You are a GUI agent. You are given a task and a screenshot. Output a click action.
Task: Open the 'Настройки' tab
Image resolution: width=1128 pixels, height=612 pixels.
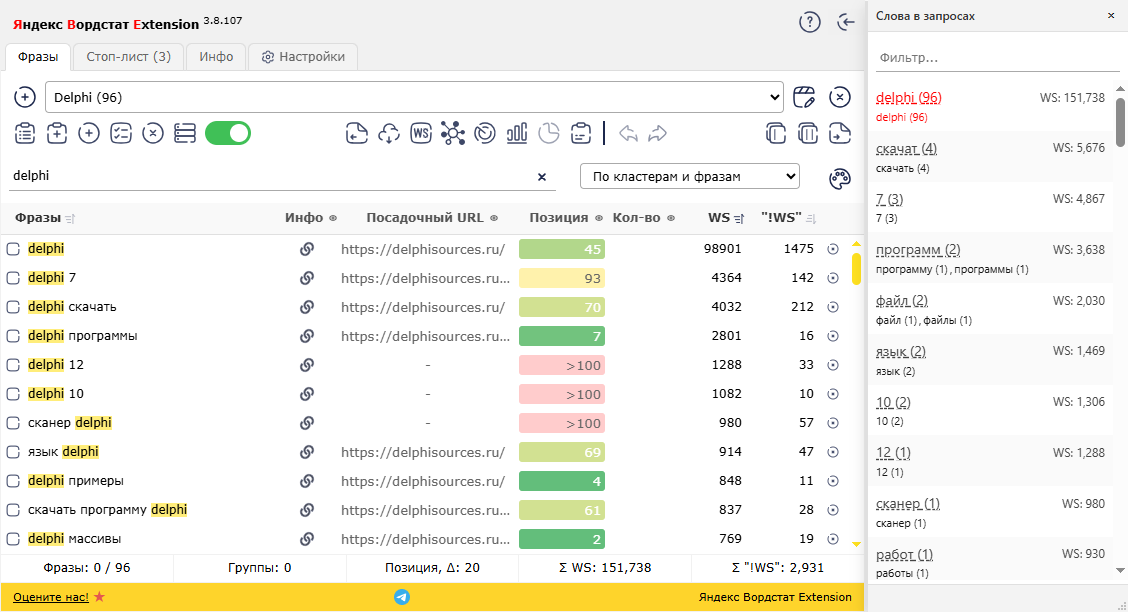[302, 57]
